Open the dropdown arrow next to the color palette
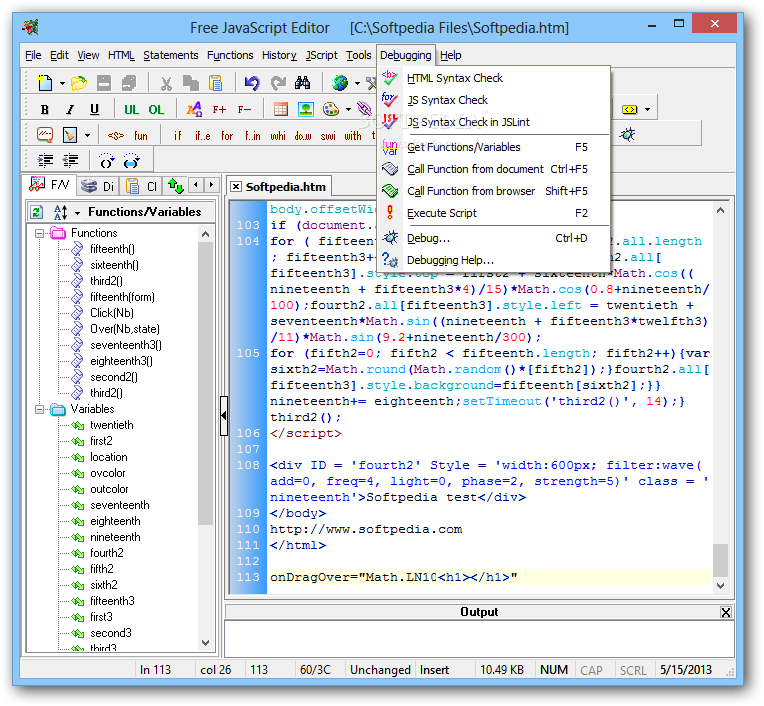 point(348,110)
